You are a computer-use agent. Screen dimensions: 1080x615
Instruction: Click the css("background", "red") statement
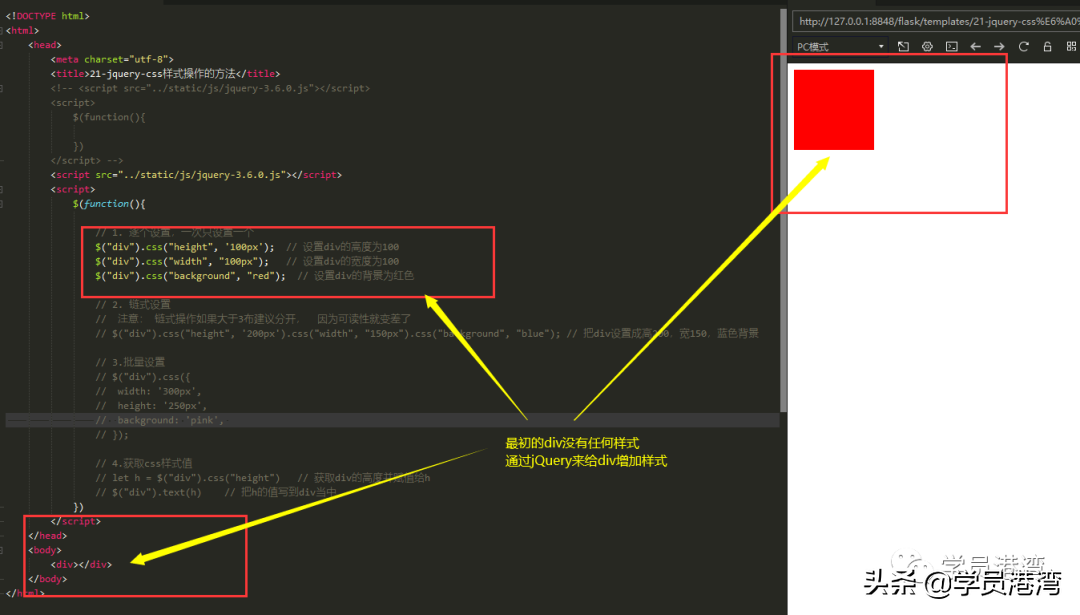pyautogui.click(x=190, y=276)
